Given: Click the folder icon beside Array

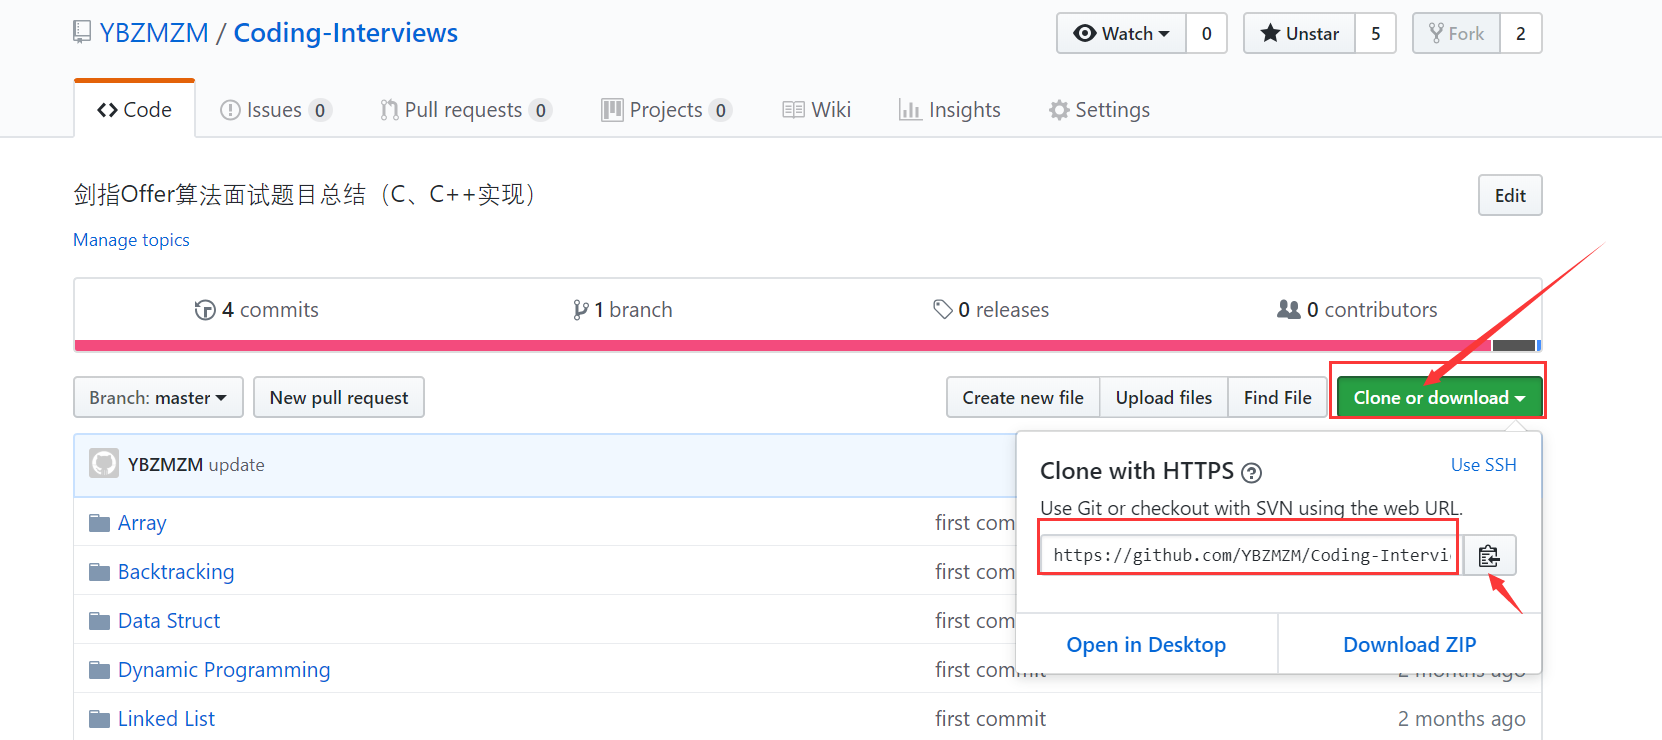Looking at the screenshot, I should coord(99,523).
